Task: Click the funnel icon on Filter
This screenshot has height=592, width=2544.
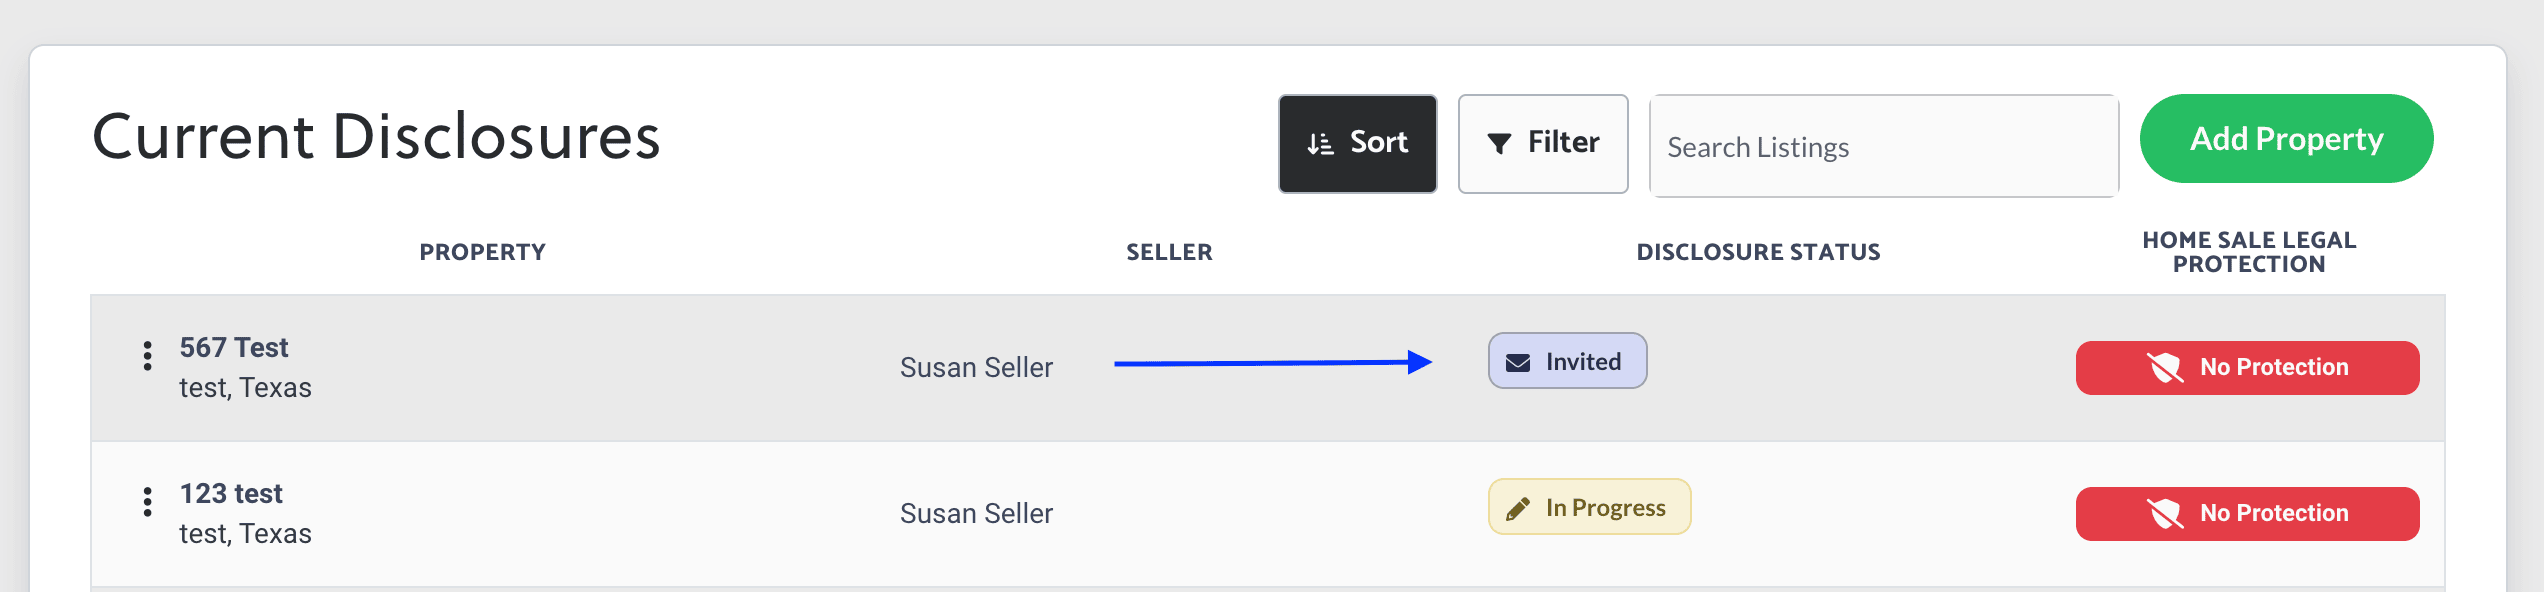Action: click(x=1499, y=144)
